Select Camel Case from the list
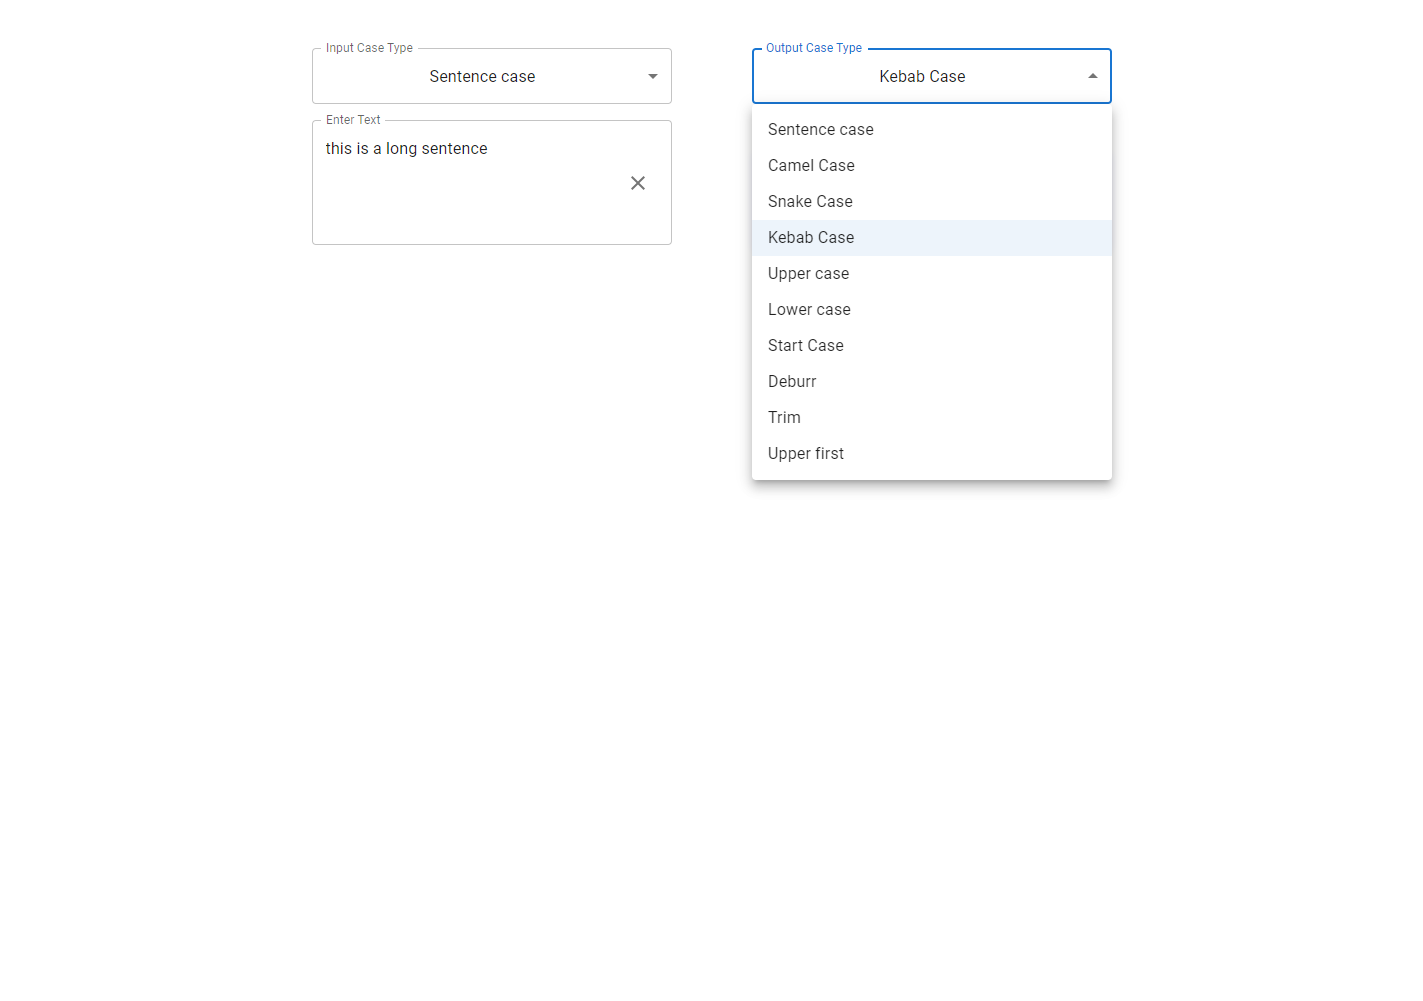 811,165
